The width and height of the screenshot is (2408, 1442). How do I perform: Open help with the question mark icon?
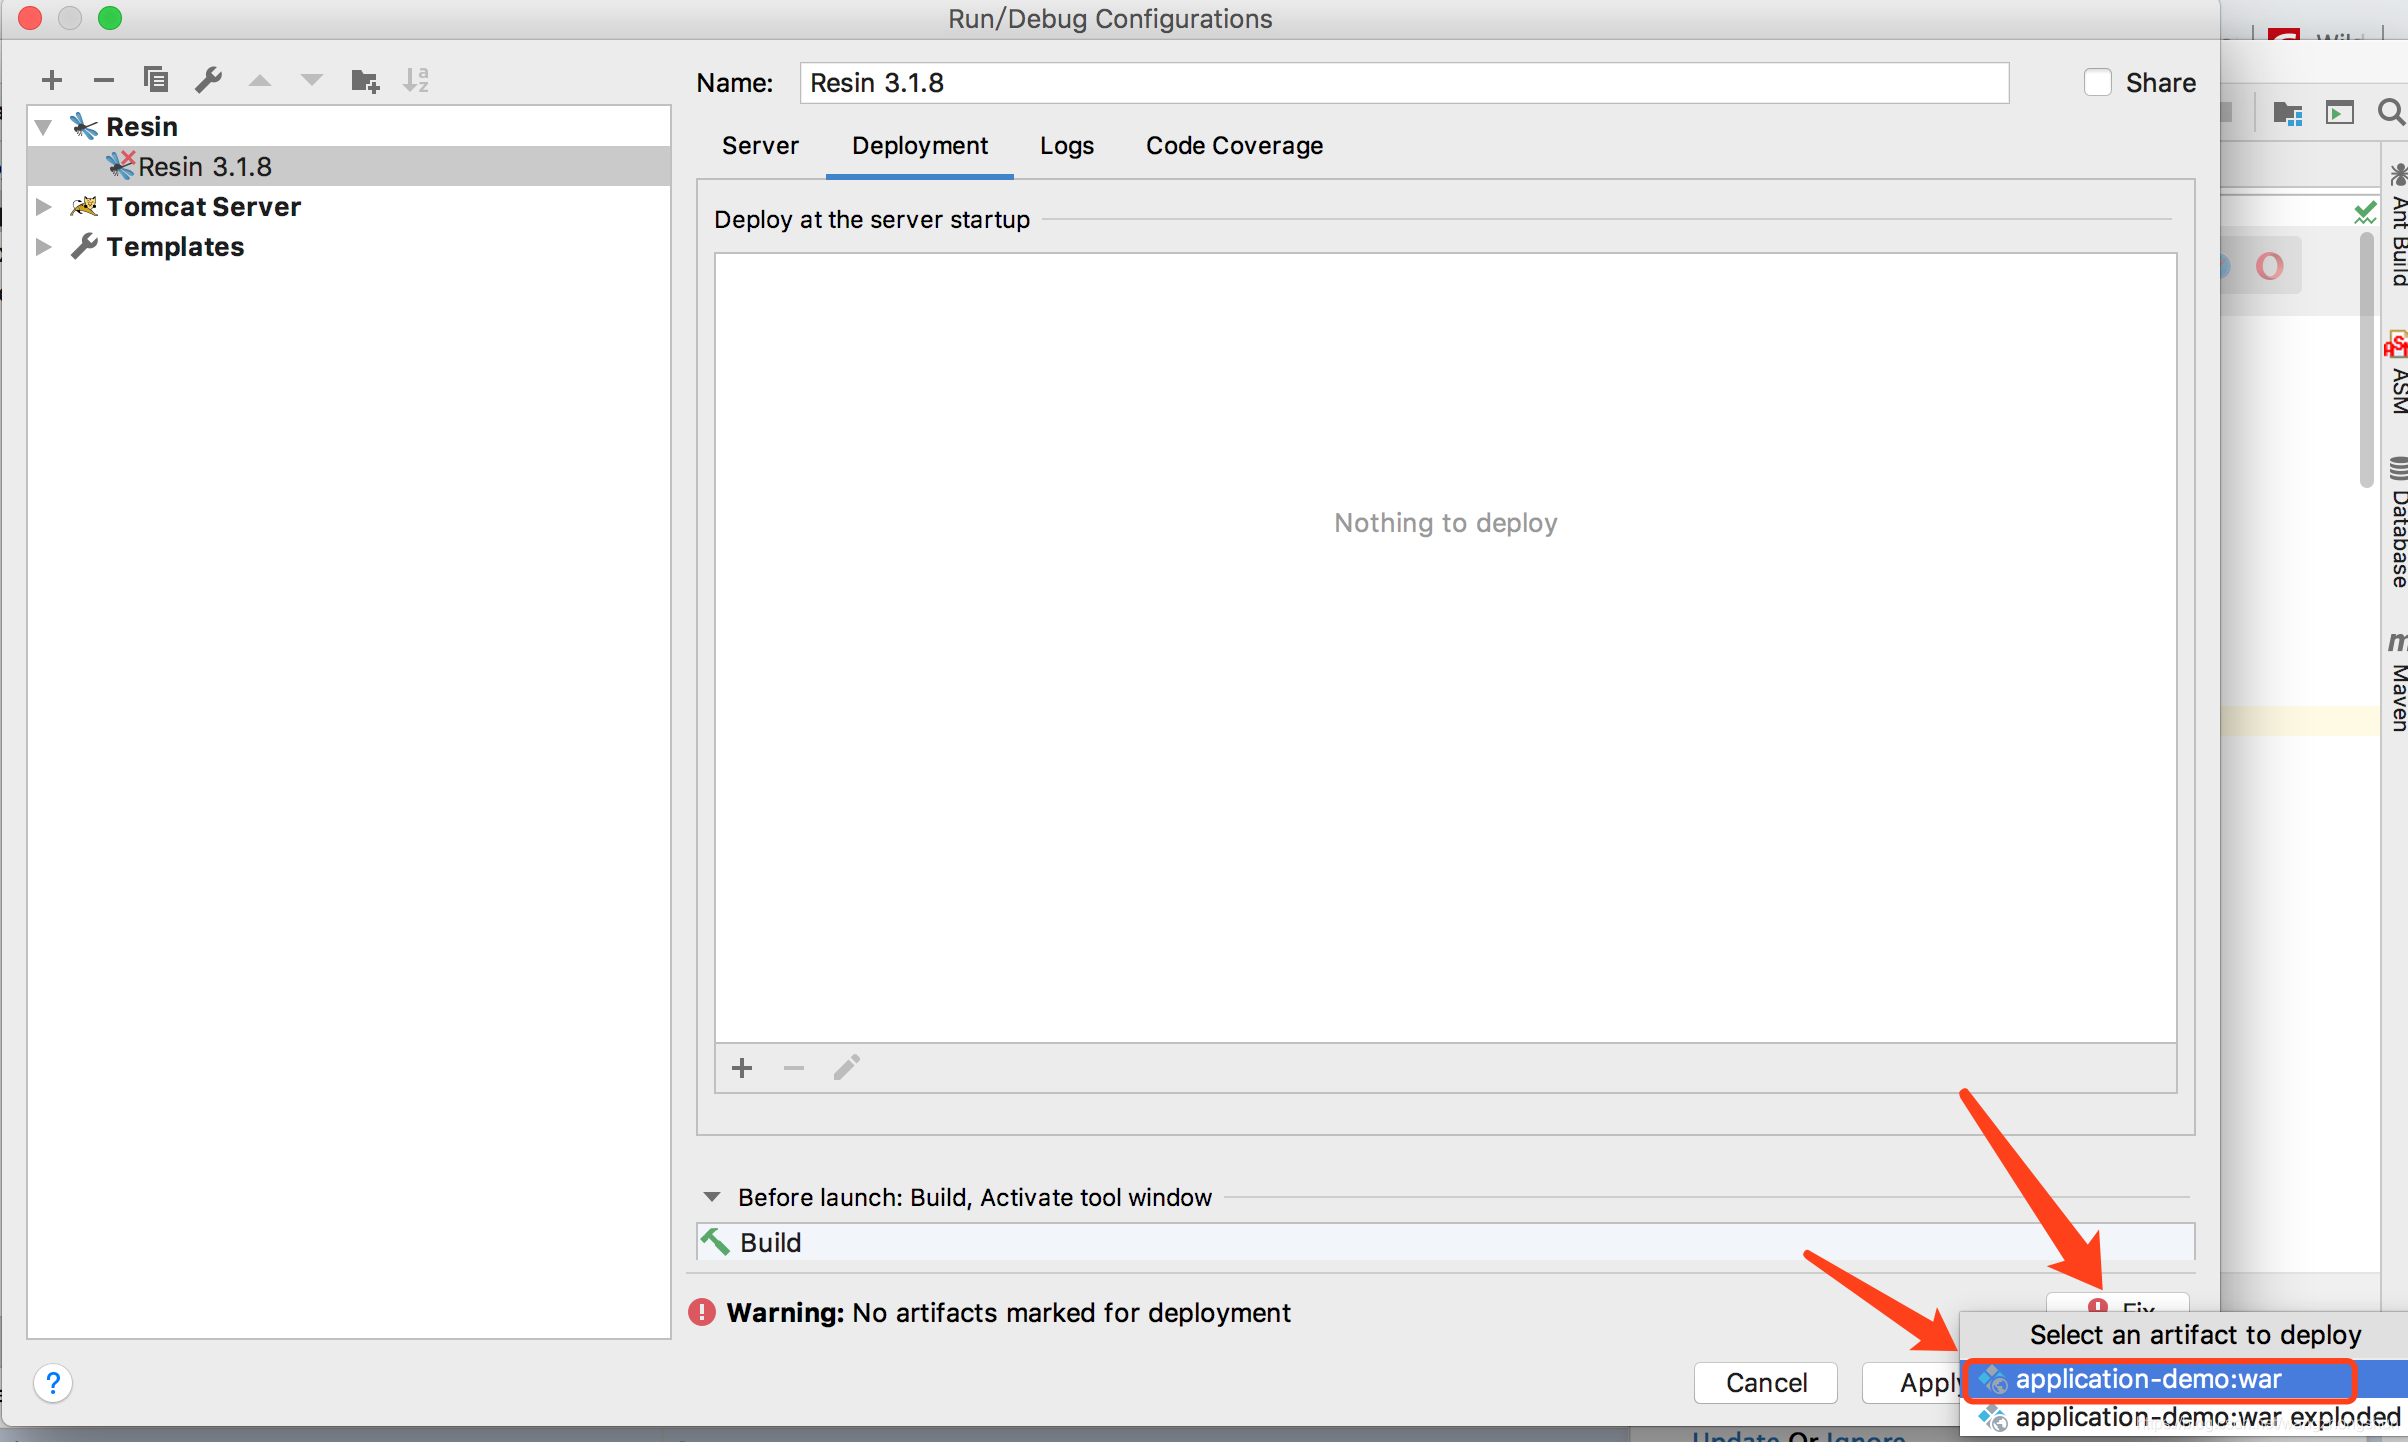53,1384
